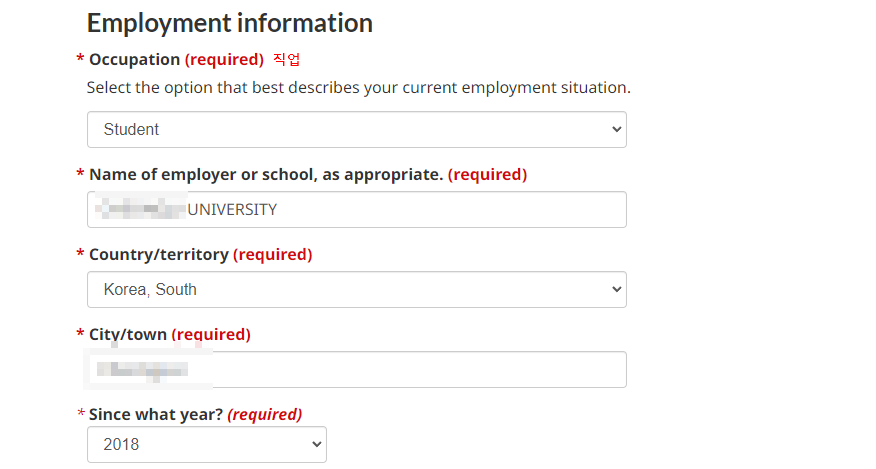Click the (required) text after Since what year?
The height and width of the screenshot is (469, 876).
coord(265,414)
